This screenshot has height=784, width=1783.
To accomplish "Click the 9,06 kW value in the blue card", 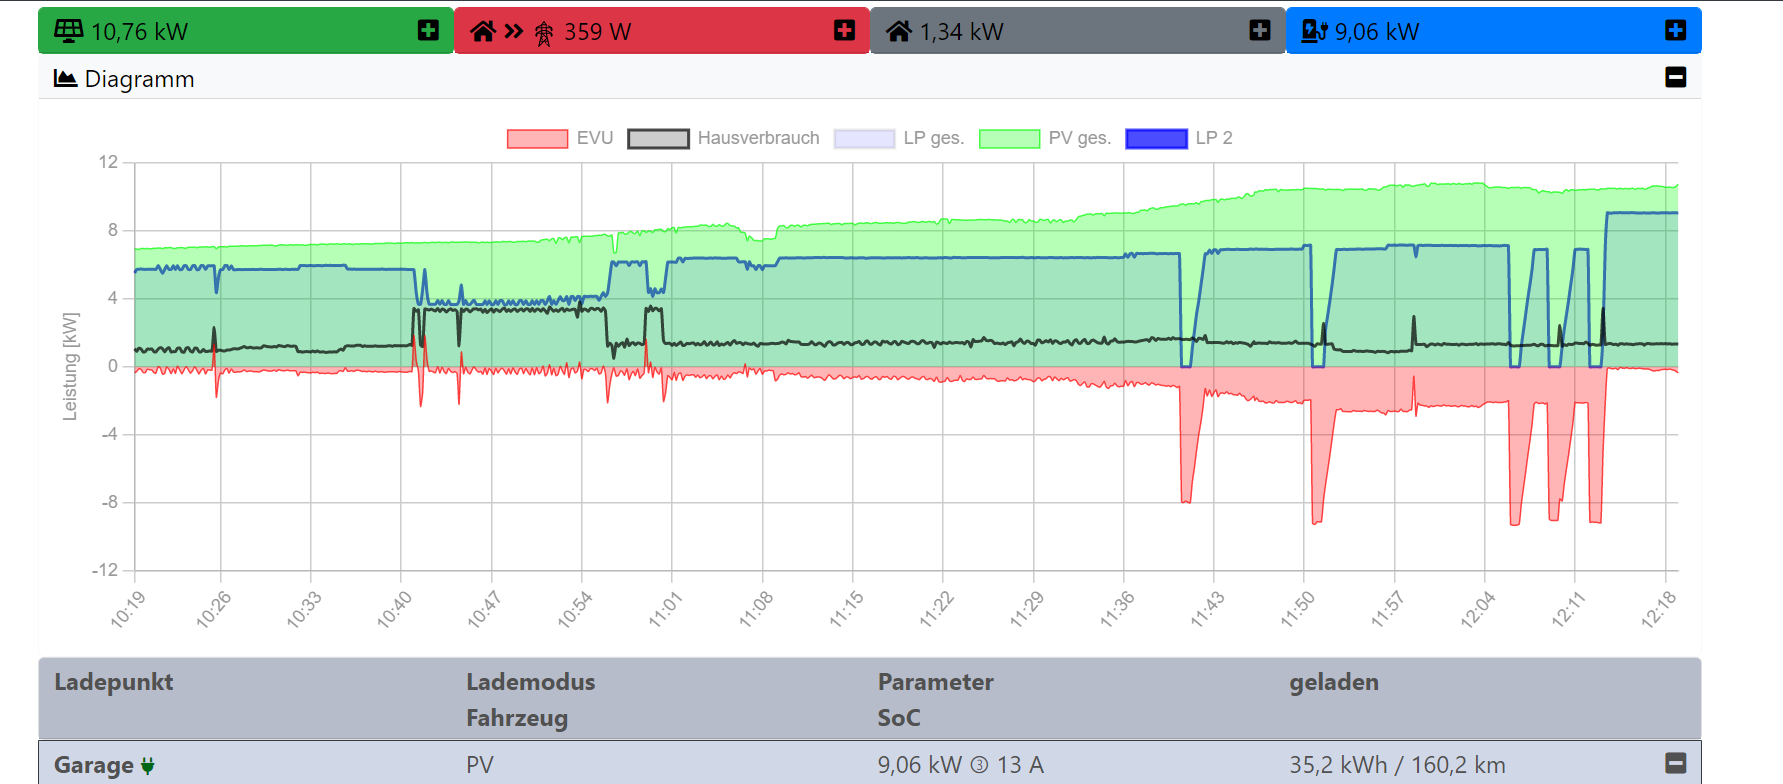I will 1377,32.
